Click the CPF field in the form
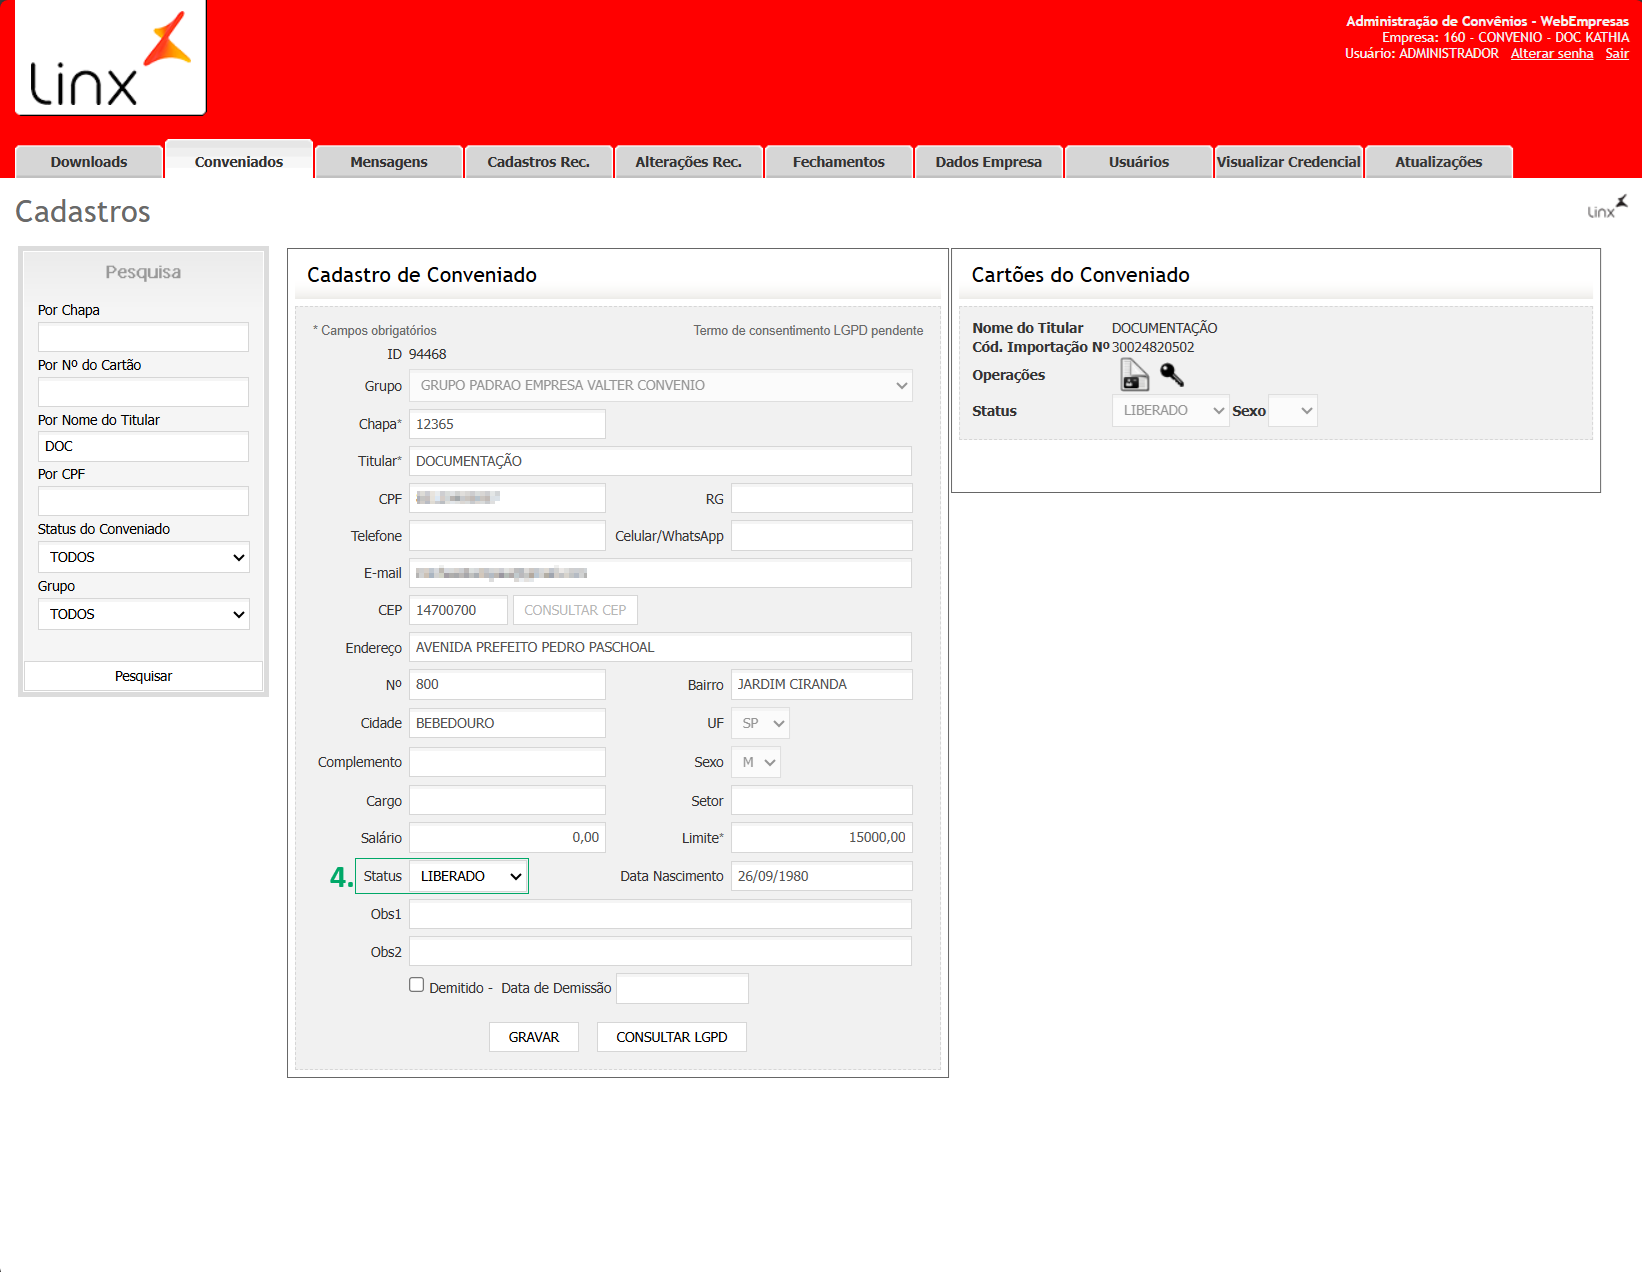The image size is (1642, 1272). (507, 498)
